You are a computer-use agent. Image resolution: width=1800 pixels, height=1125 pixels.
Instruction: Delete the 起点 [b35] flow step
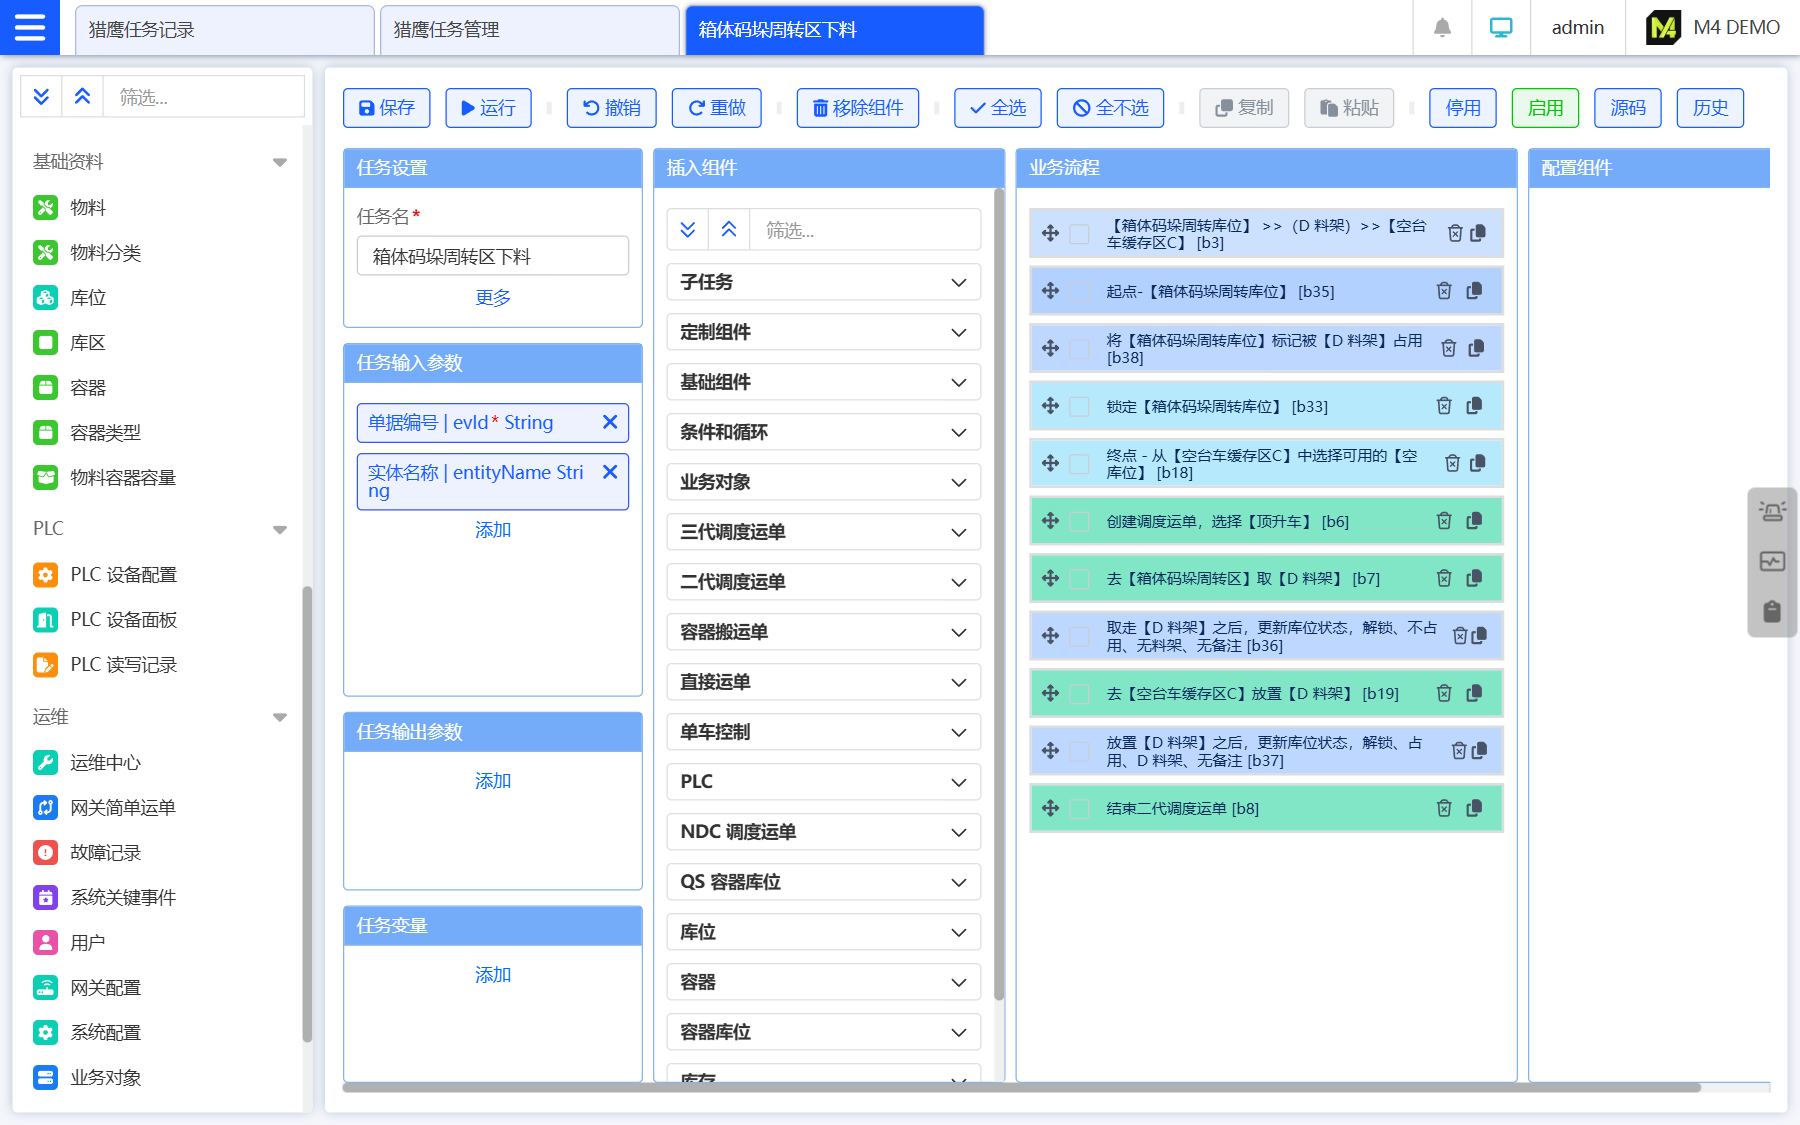pyautogui.click(x=1443, y=291)
